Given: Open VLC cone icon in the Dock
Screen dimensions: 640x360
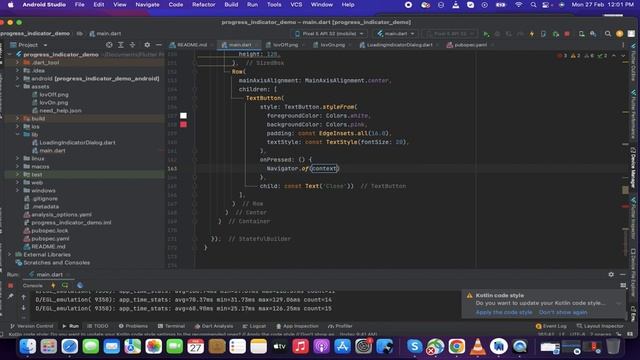Looking at the screenshot, I should click(x=478, y=347).
